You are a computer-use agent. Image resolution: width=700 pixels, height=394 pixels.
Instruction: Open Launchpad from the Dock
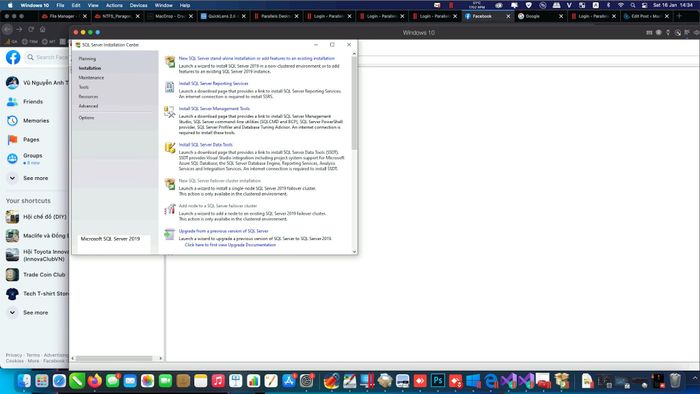click(x=42, y=381)
